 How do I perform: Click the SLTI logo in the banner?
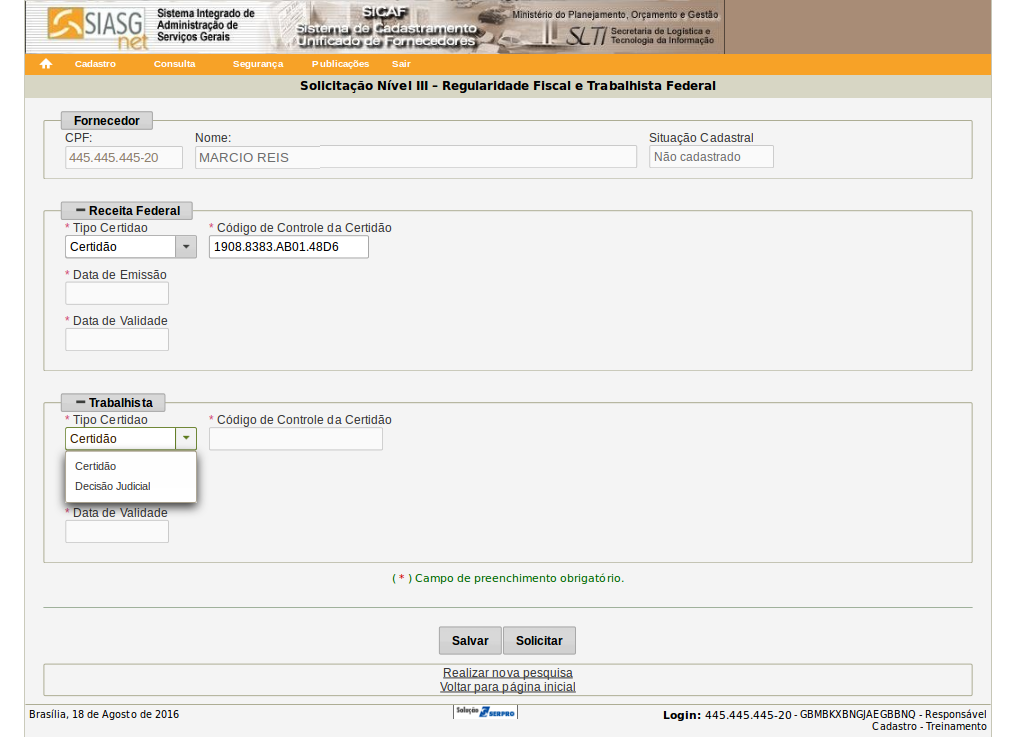pos(585,36)
